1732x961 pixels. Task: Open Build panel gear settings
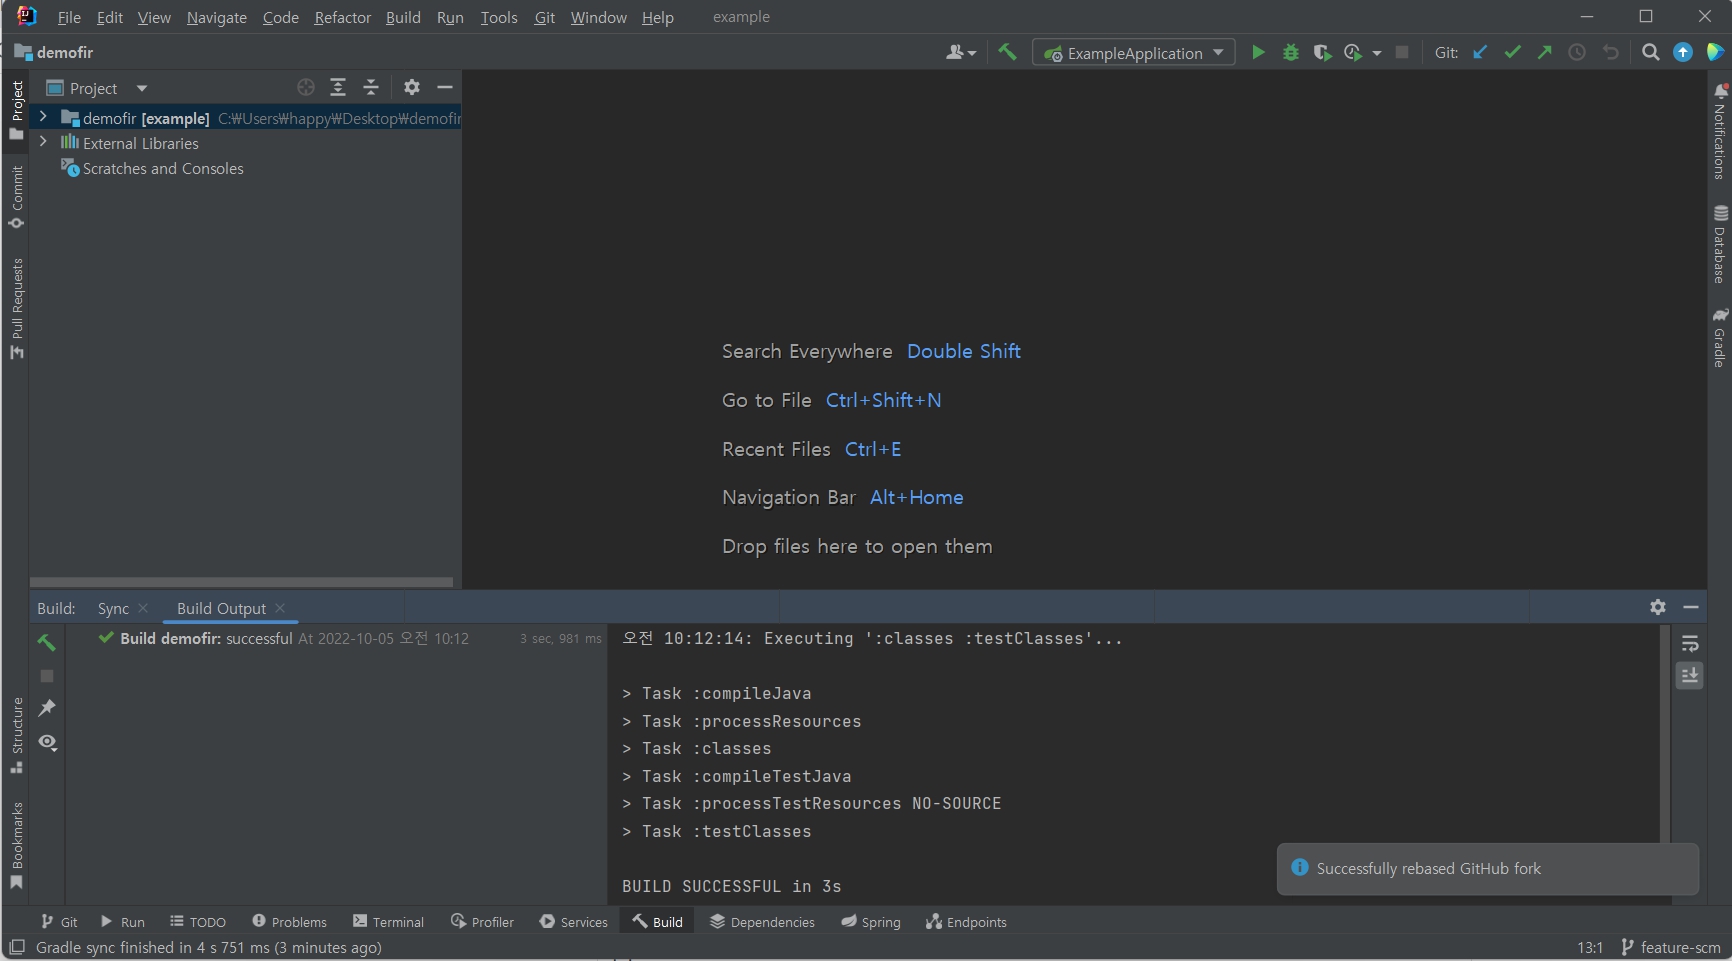(1658, 607)
